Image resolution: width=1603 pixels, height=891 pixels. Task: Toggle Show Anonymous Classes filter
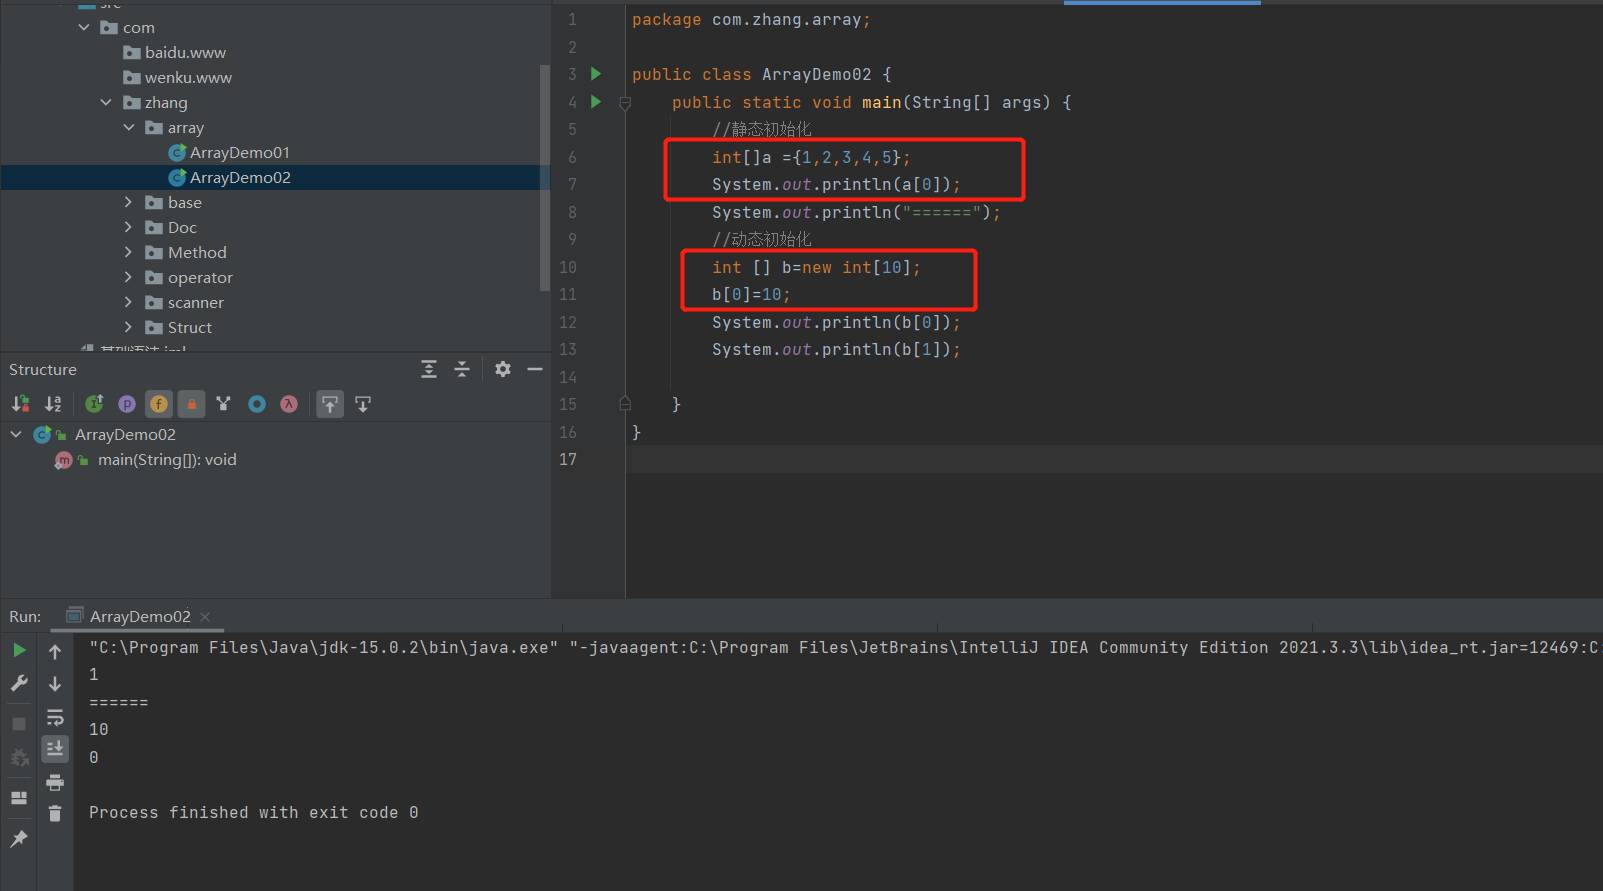(223, 404)
